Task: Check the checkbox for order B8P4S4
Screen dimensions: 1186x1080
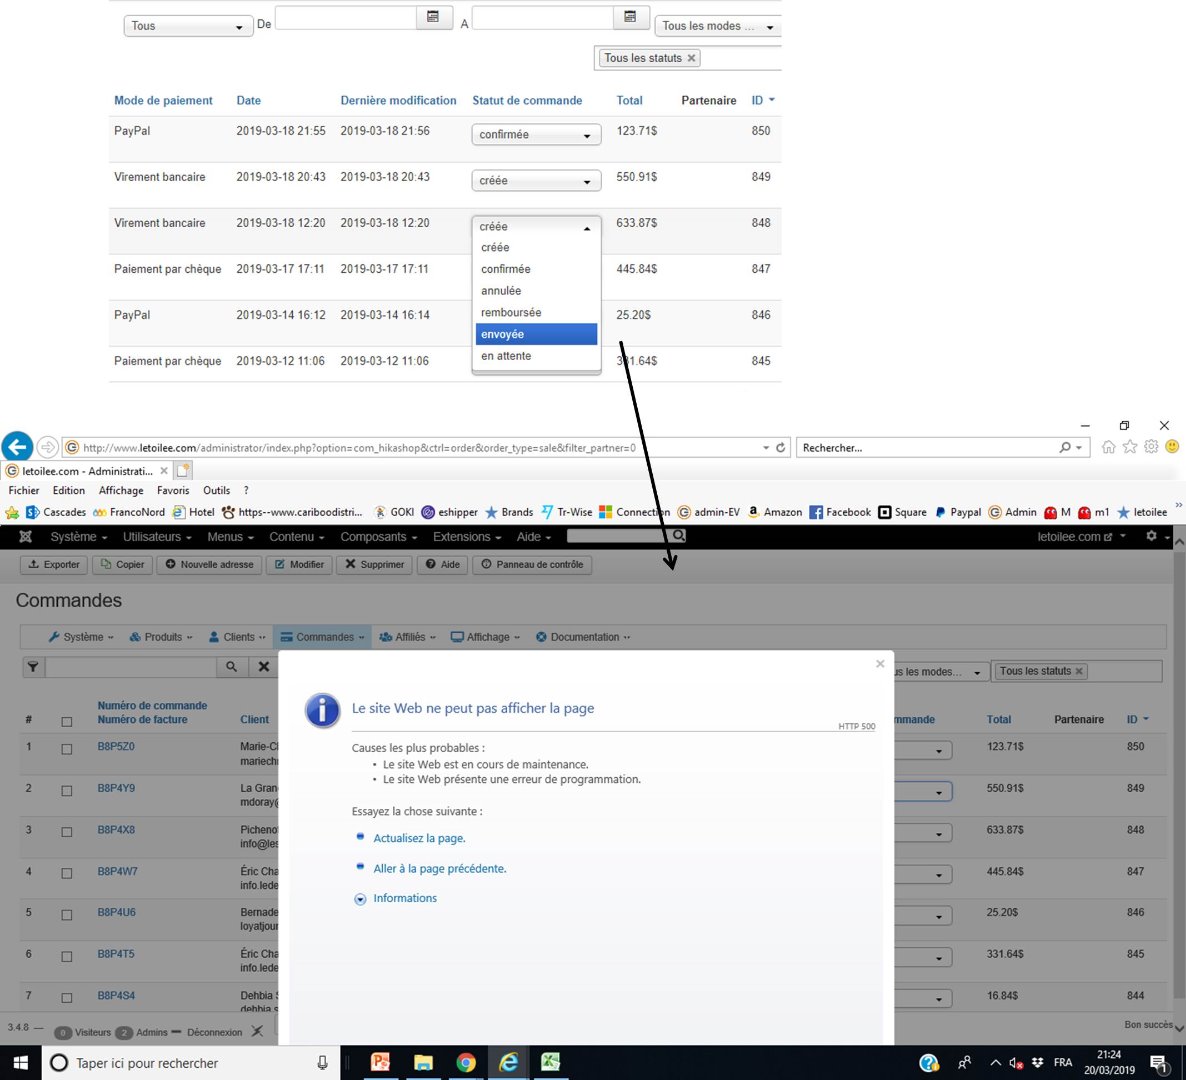Action: (x=67, y=998)
